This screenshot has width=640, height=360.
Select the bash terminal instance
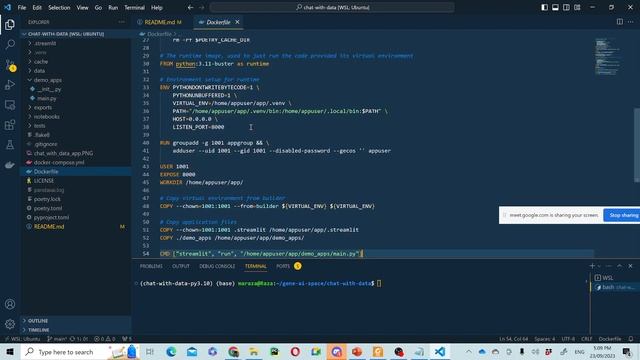[x=615, y=287]
